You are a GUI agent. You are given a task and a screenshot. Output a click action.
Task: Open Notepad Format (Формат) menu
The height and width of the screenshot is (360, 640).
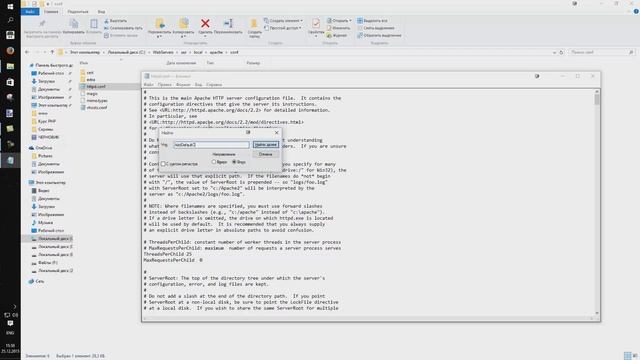pos(183,84)
